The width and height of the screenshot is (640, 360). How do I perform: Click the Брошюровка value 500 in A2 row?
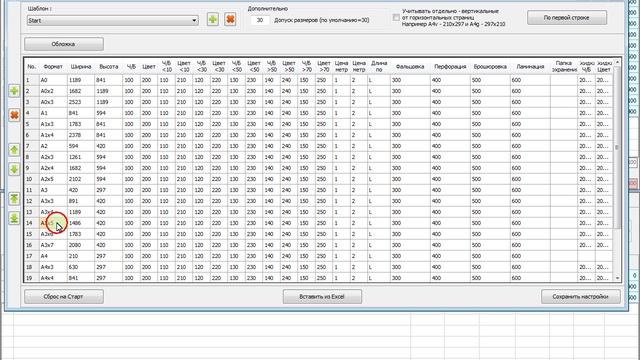(x=490, y=146)
